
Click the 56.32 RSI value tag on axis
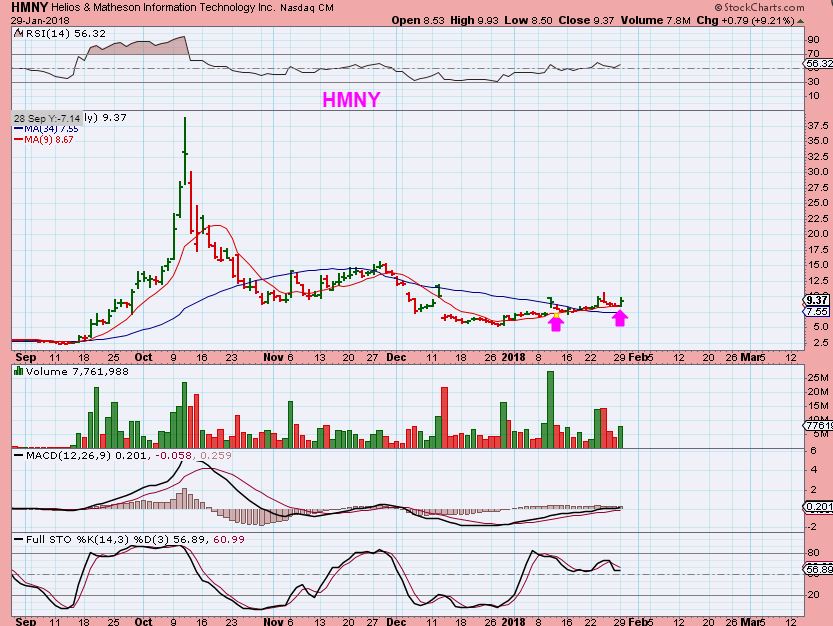[819, 63]
